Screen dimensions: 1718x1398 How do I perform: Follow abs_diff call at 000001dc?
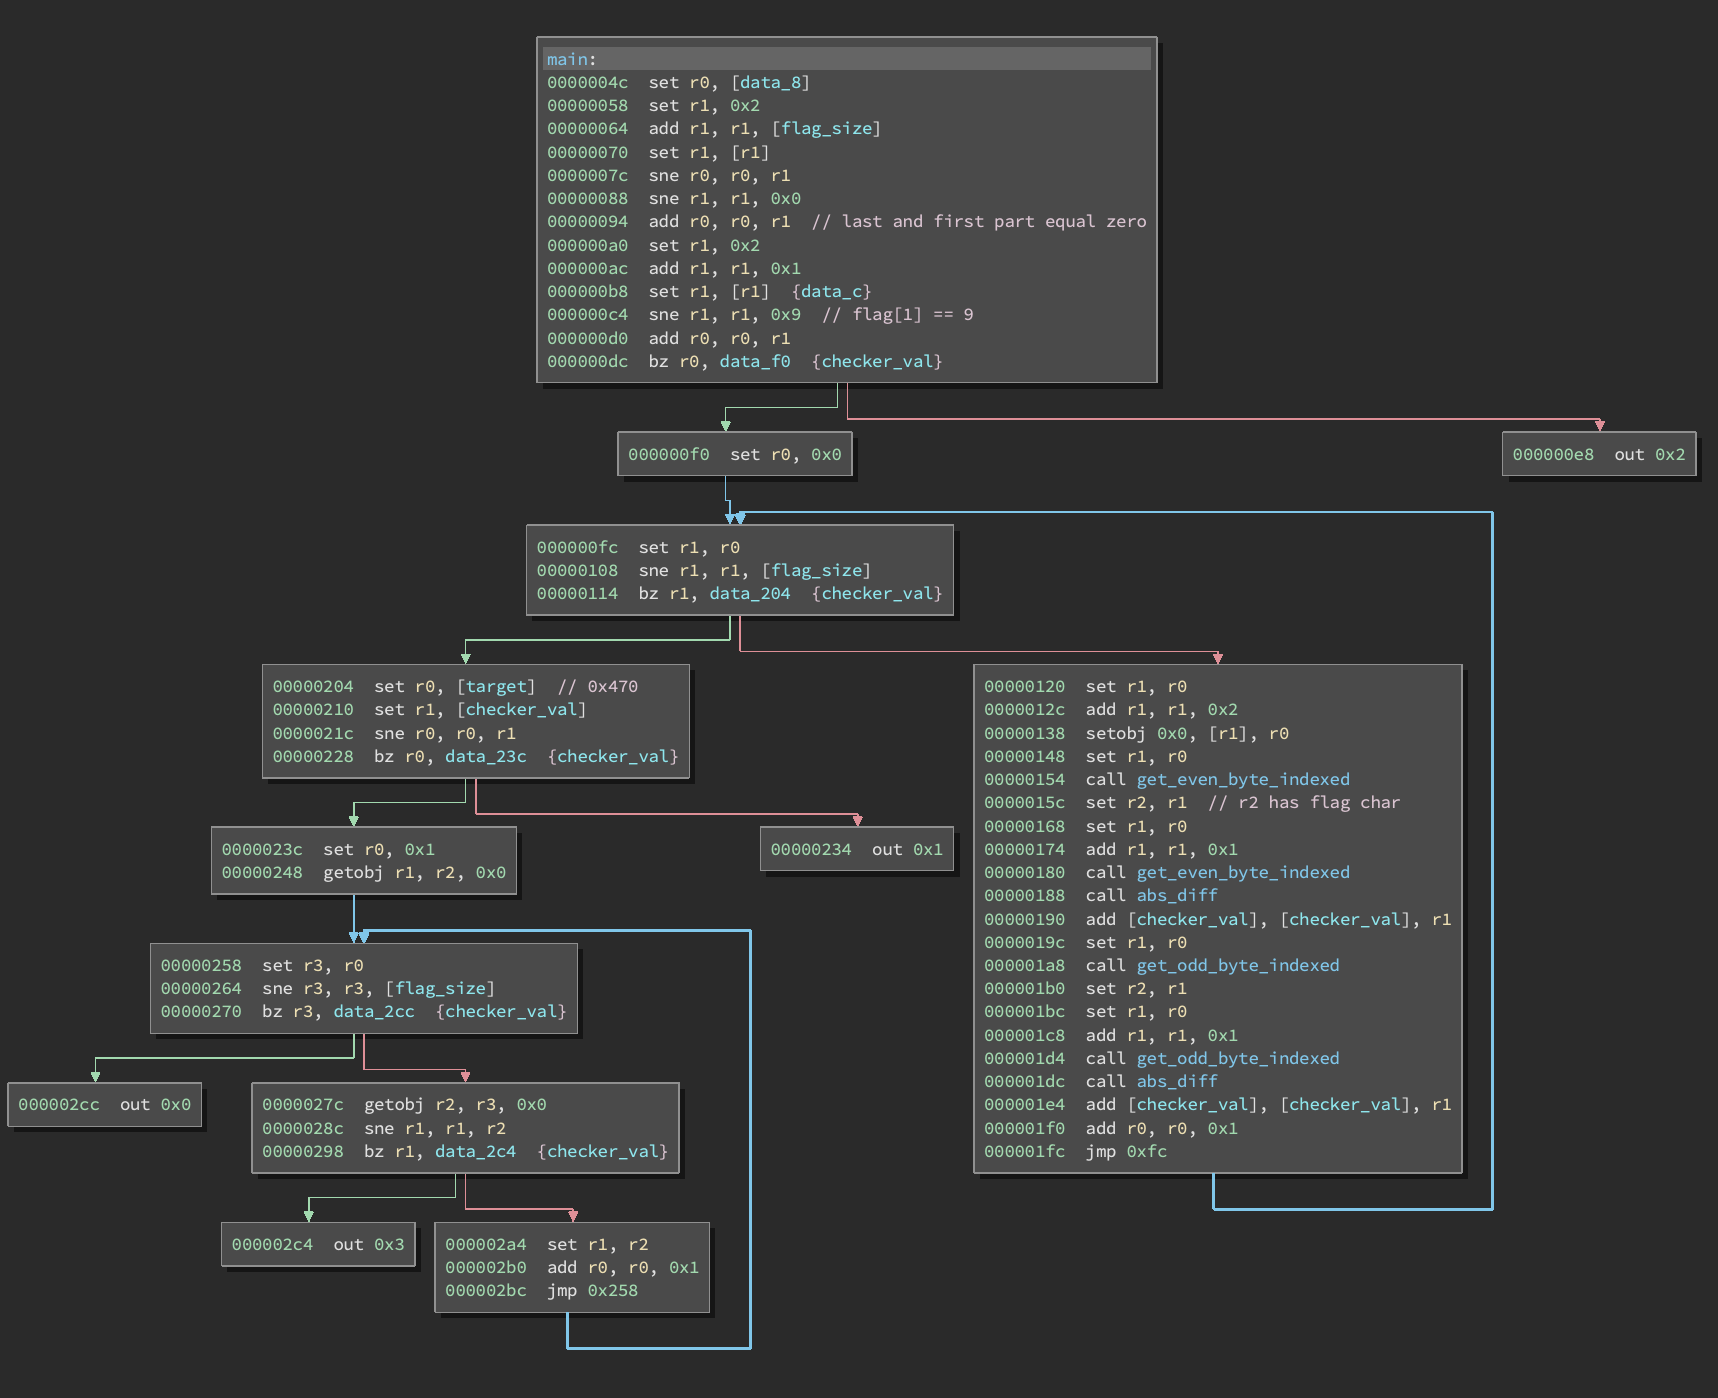click(x=1176, y=1081)
